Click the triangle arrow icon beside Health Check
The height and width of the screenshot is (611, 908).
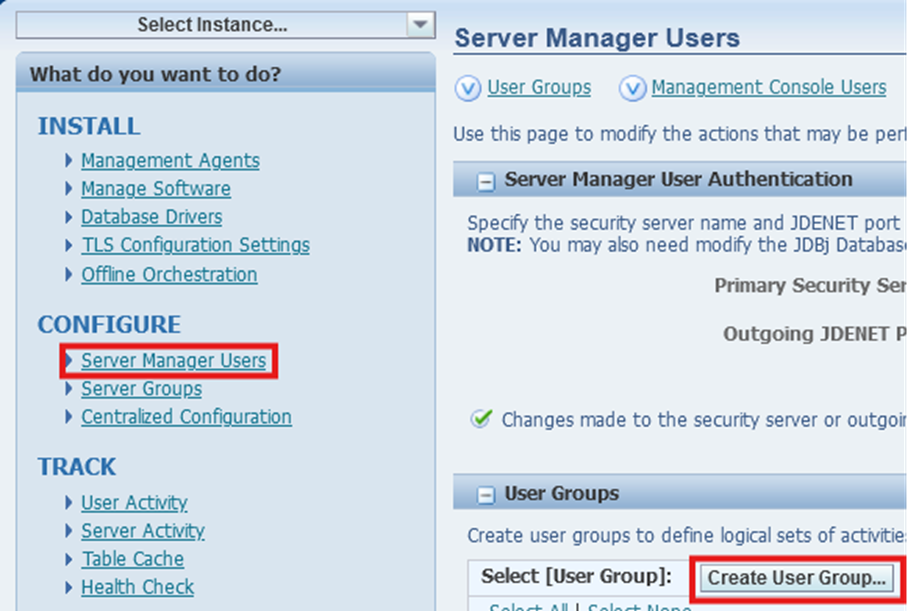coord(70,588)
